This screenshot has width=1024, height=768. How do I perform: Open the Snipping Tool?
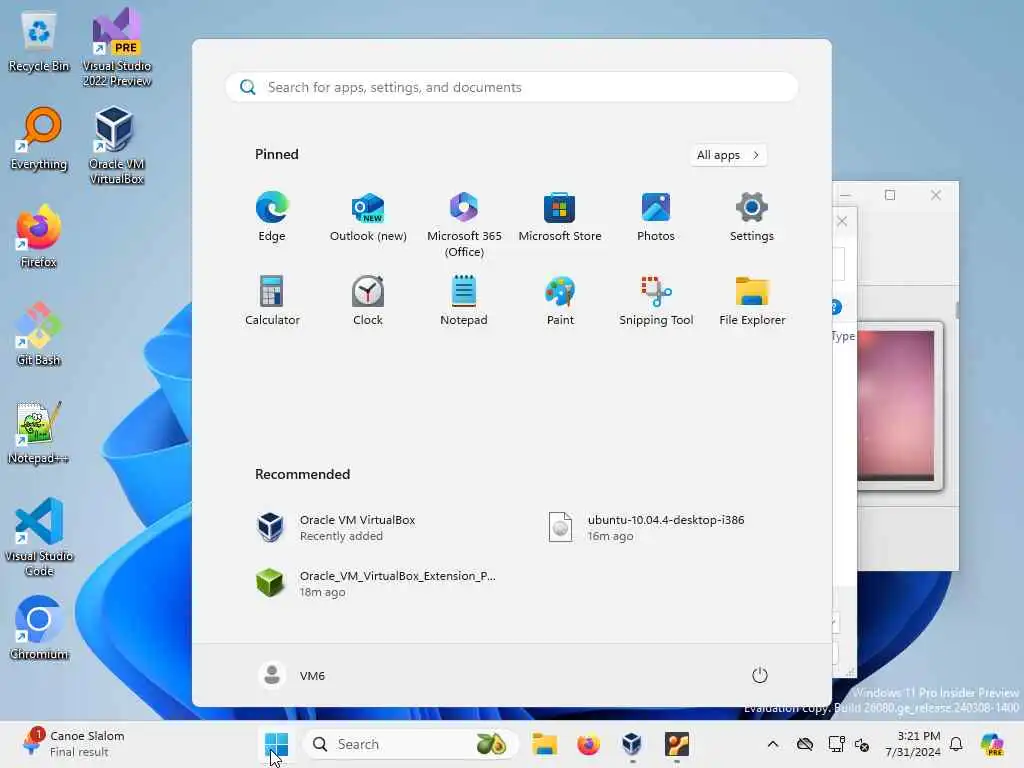pos(656,301)
